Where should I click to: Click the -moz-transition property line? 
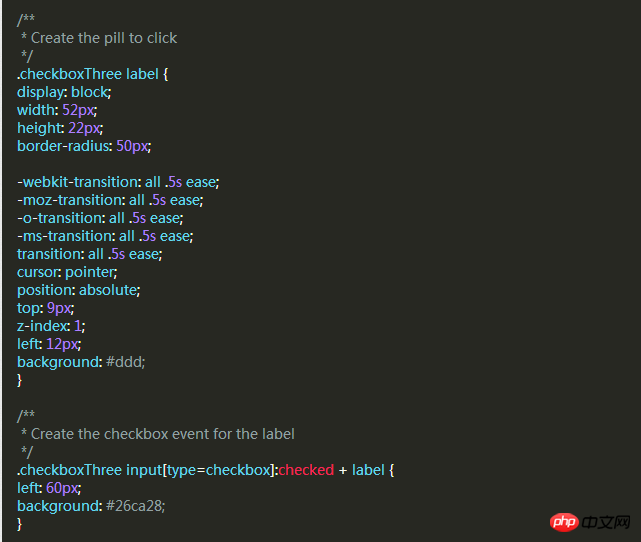tap(110, 200)
